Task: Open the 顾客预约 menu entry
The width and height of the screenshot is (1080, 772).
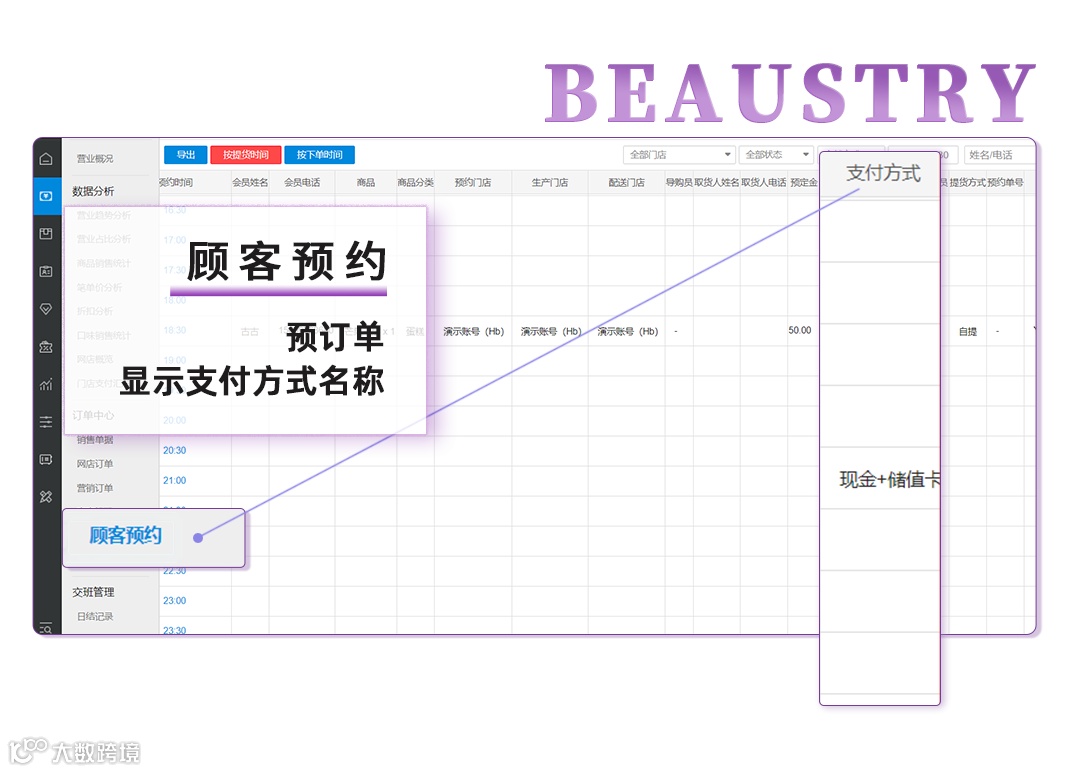Action: (x=125, y=535)
